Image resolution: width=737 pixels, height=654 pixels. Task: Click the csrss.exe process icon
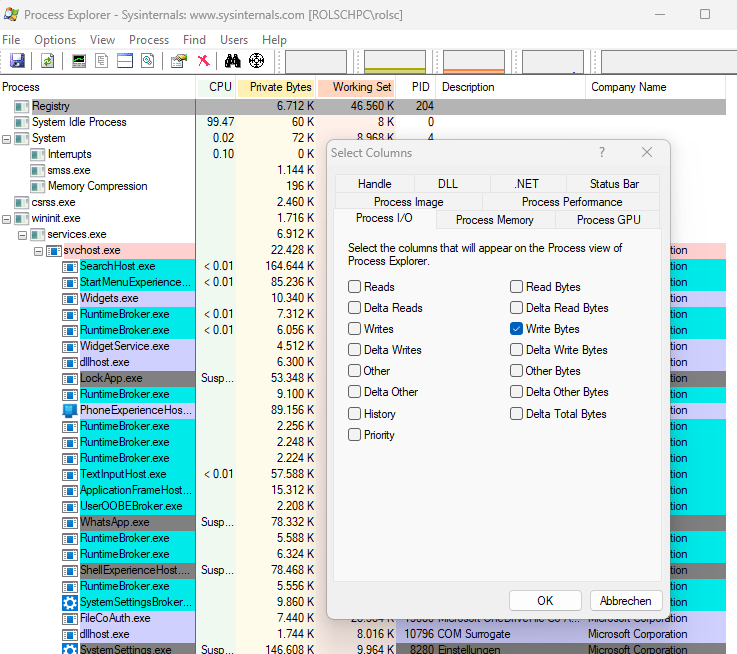21,203
